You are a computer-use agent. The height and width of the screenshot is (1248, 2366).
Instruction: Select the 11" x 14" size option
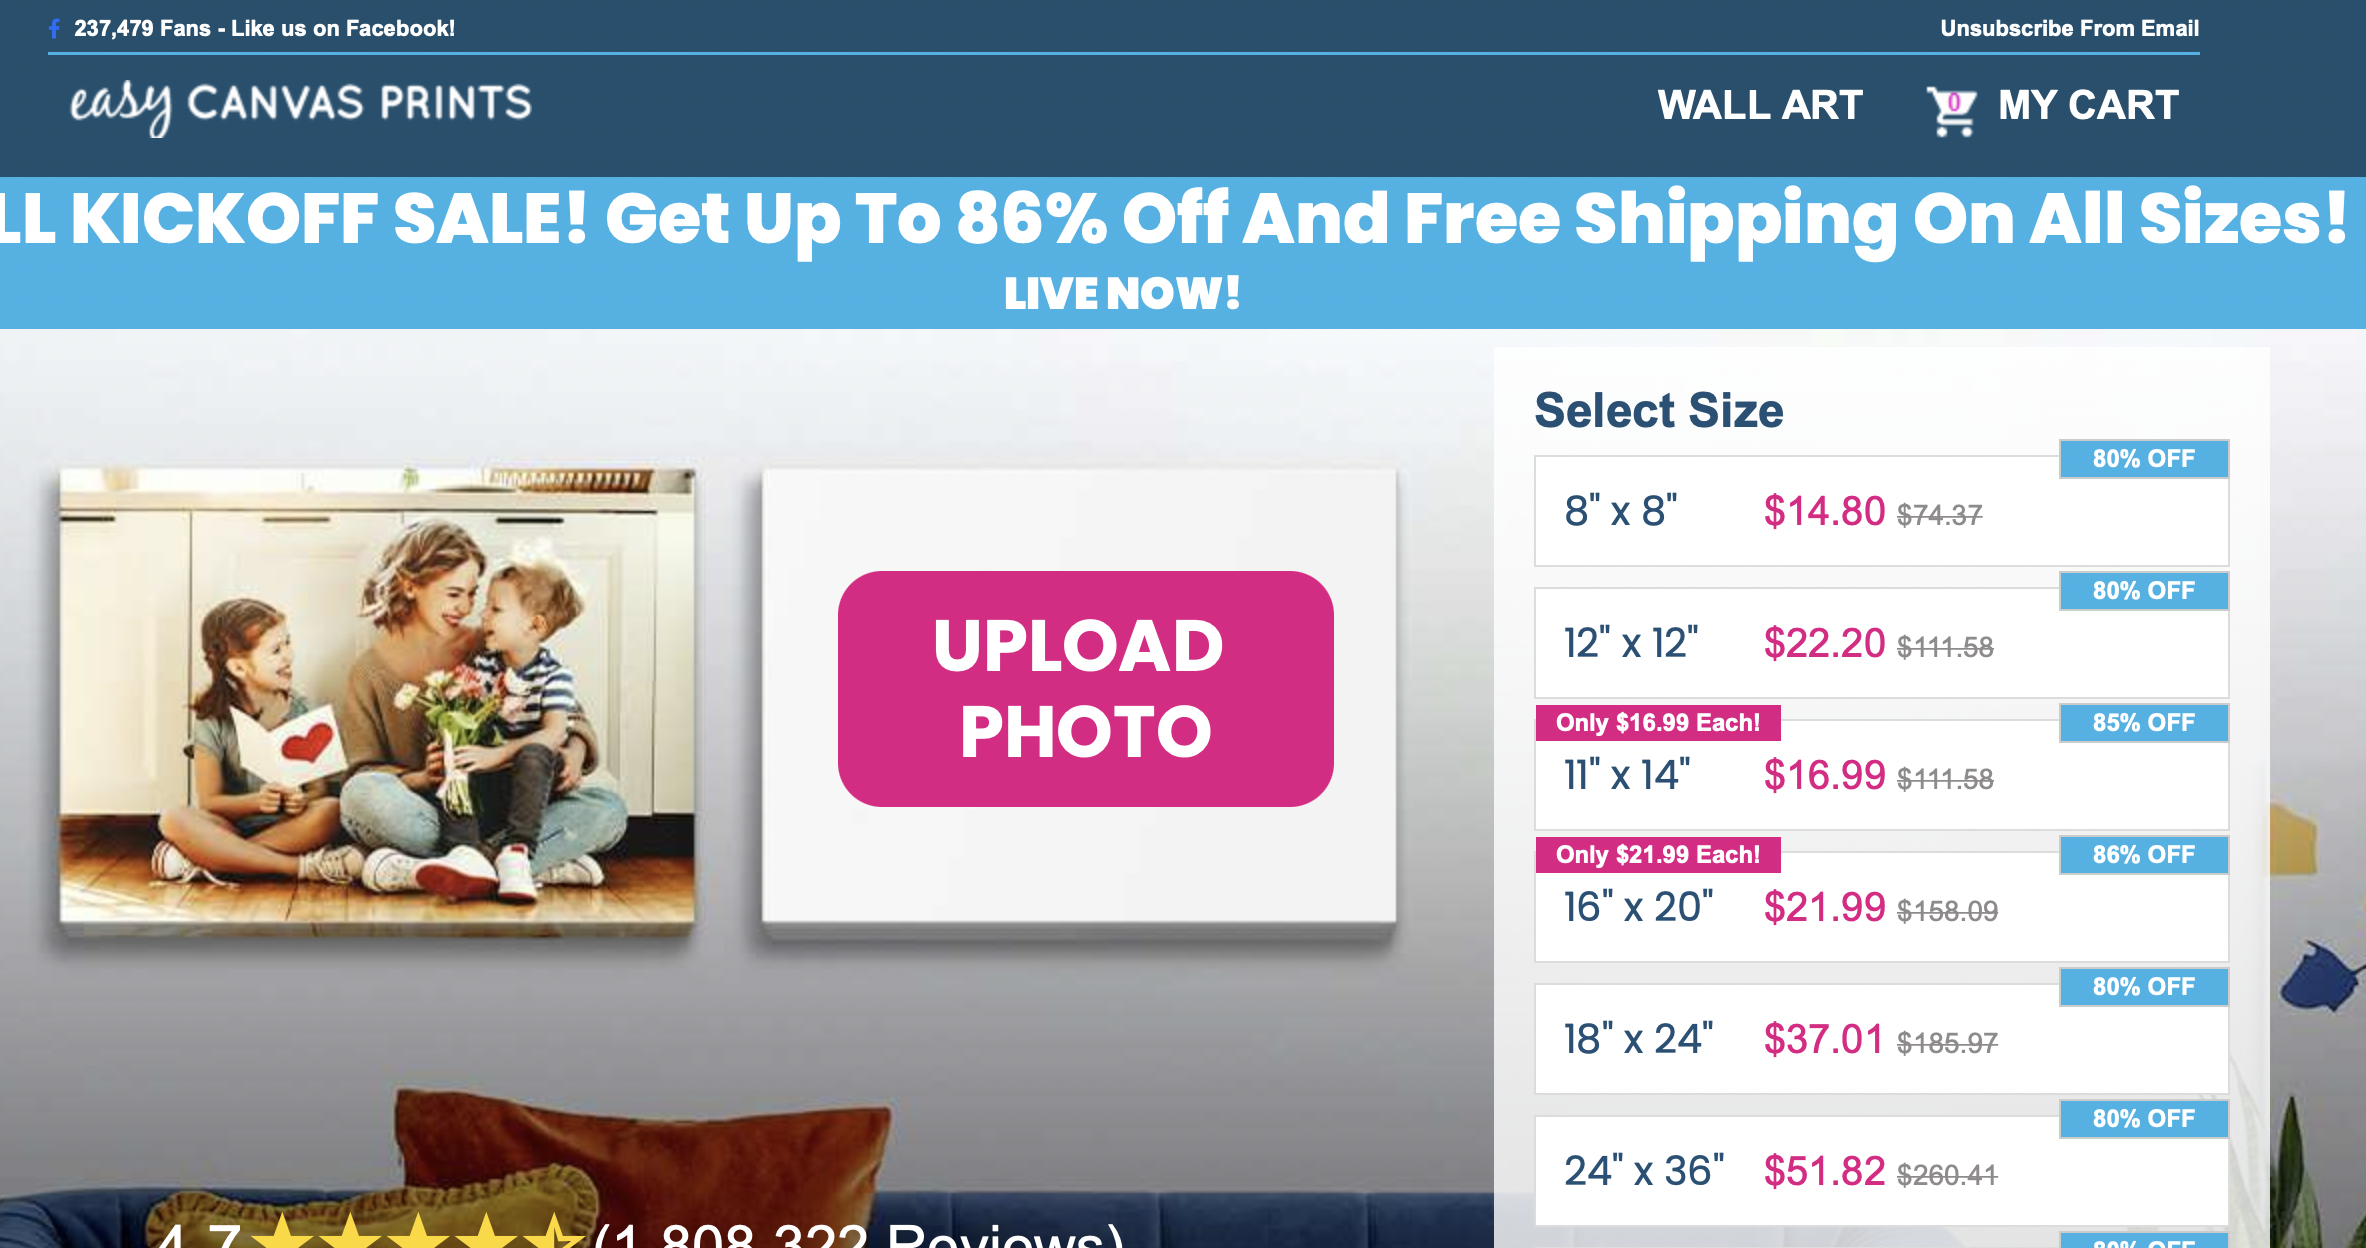tap(1881, 775)
